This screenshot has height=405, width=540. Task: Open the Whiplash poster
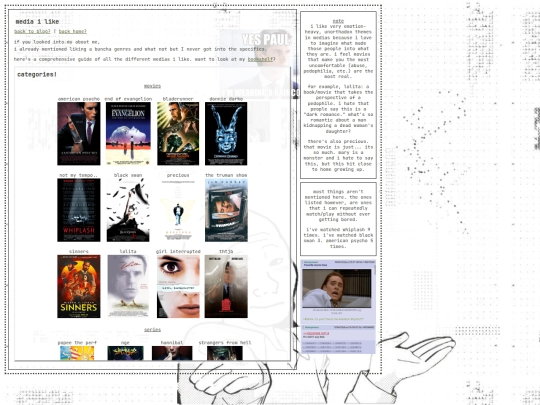pyautogui.click(x=79, y=210)
